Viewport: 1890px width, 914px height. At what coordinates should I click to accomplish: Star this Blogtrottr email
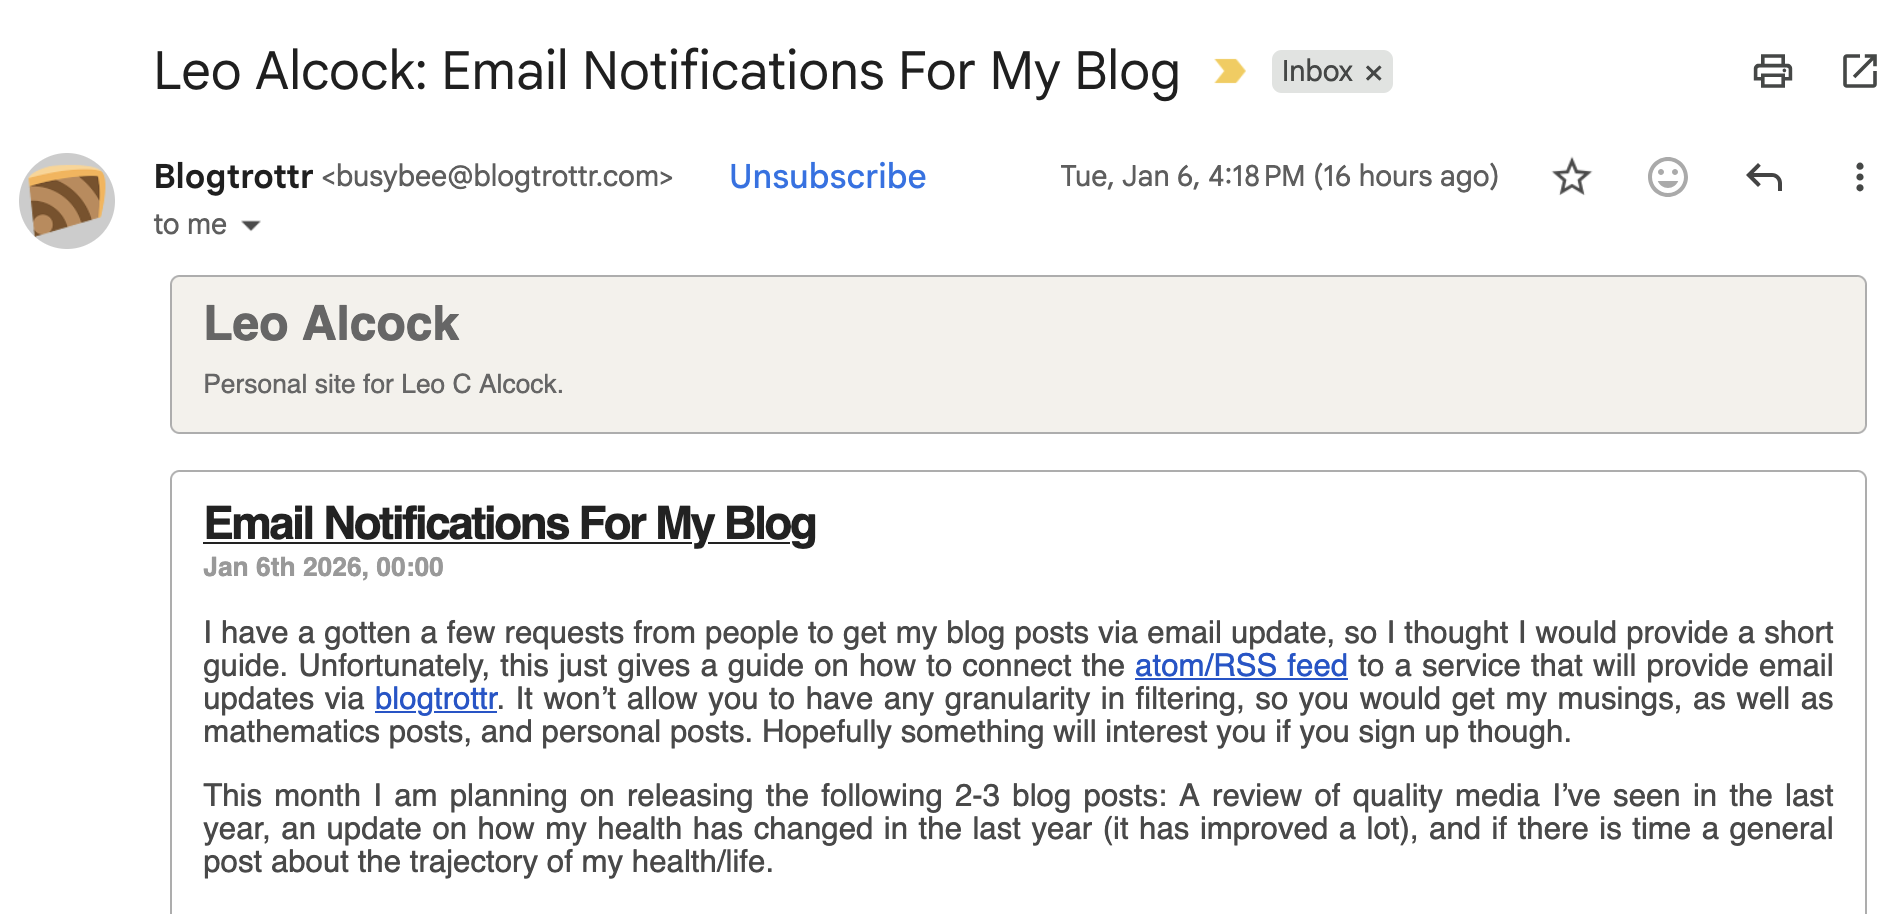pos(1571,177)
